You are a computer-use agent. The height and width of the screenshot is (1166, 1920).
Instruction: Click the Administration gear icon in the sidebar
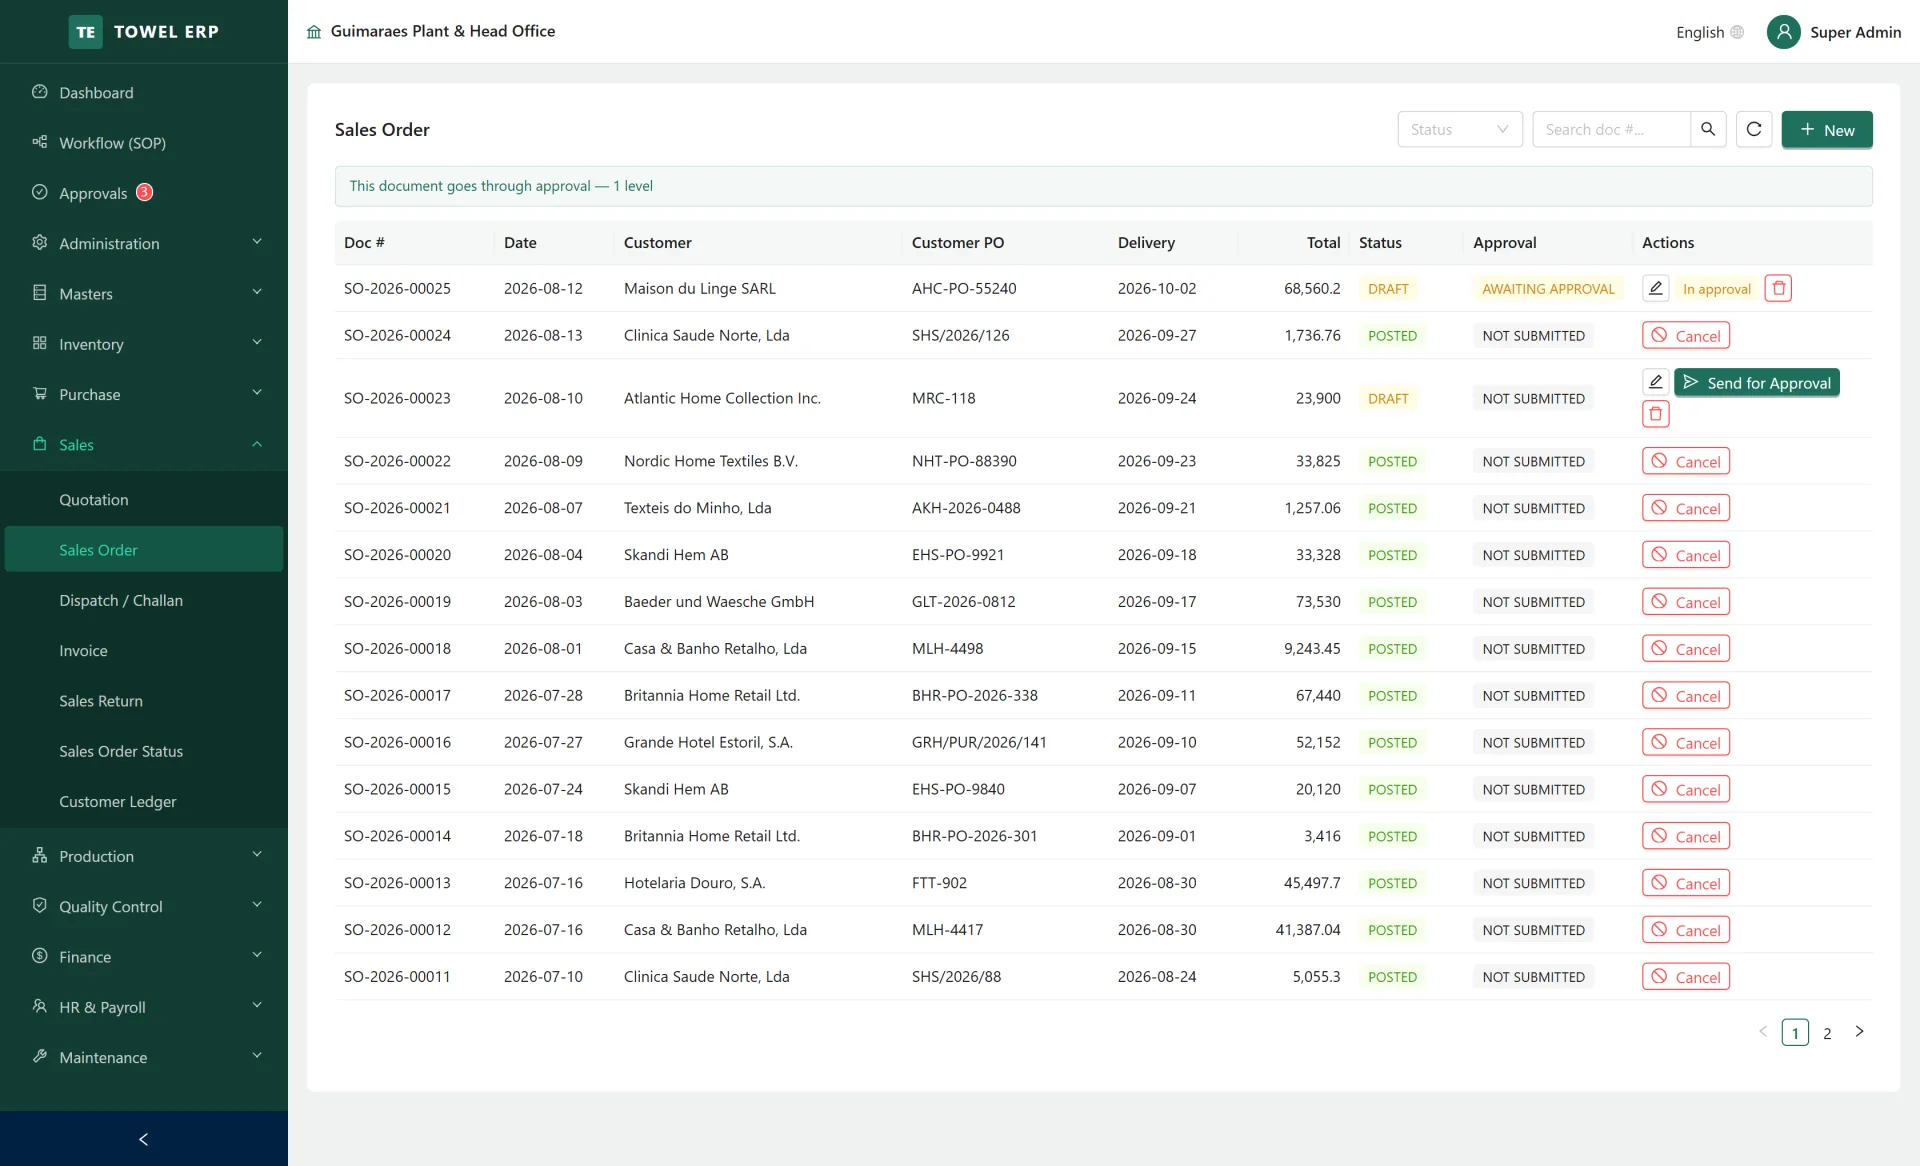(40, 242)
